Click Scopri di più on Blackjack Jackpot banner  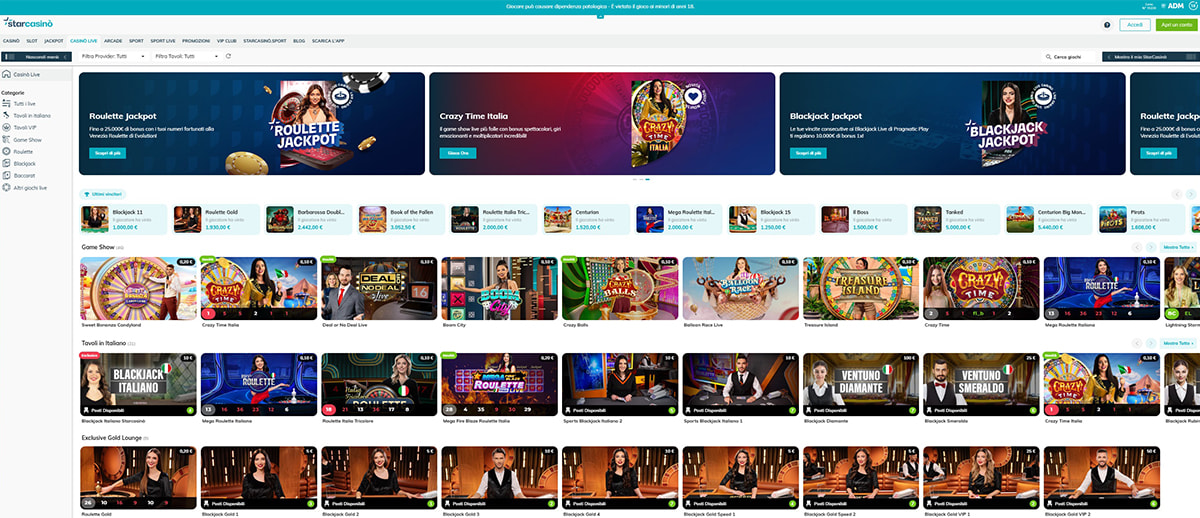click(809, 153)
